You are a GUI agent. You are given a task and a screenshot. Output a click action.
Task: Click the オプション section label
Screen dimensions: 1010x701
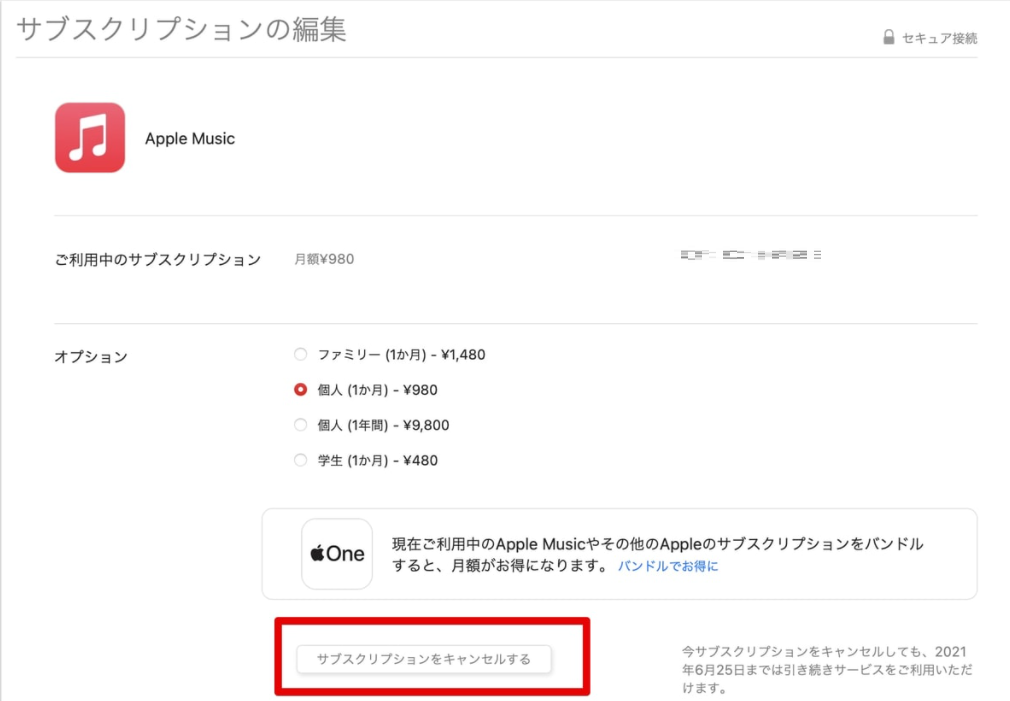pos(91,356)
